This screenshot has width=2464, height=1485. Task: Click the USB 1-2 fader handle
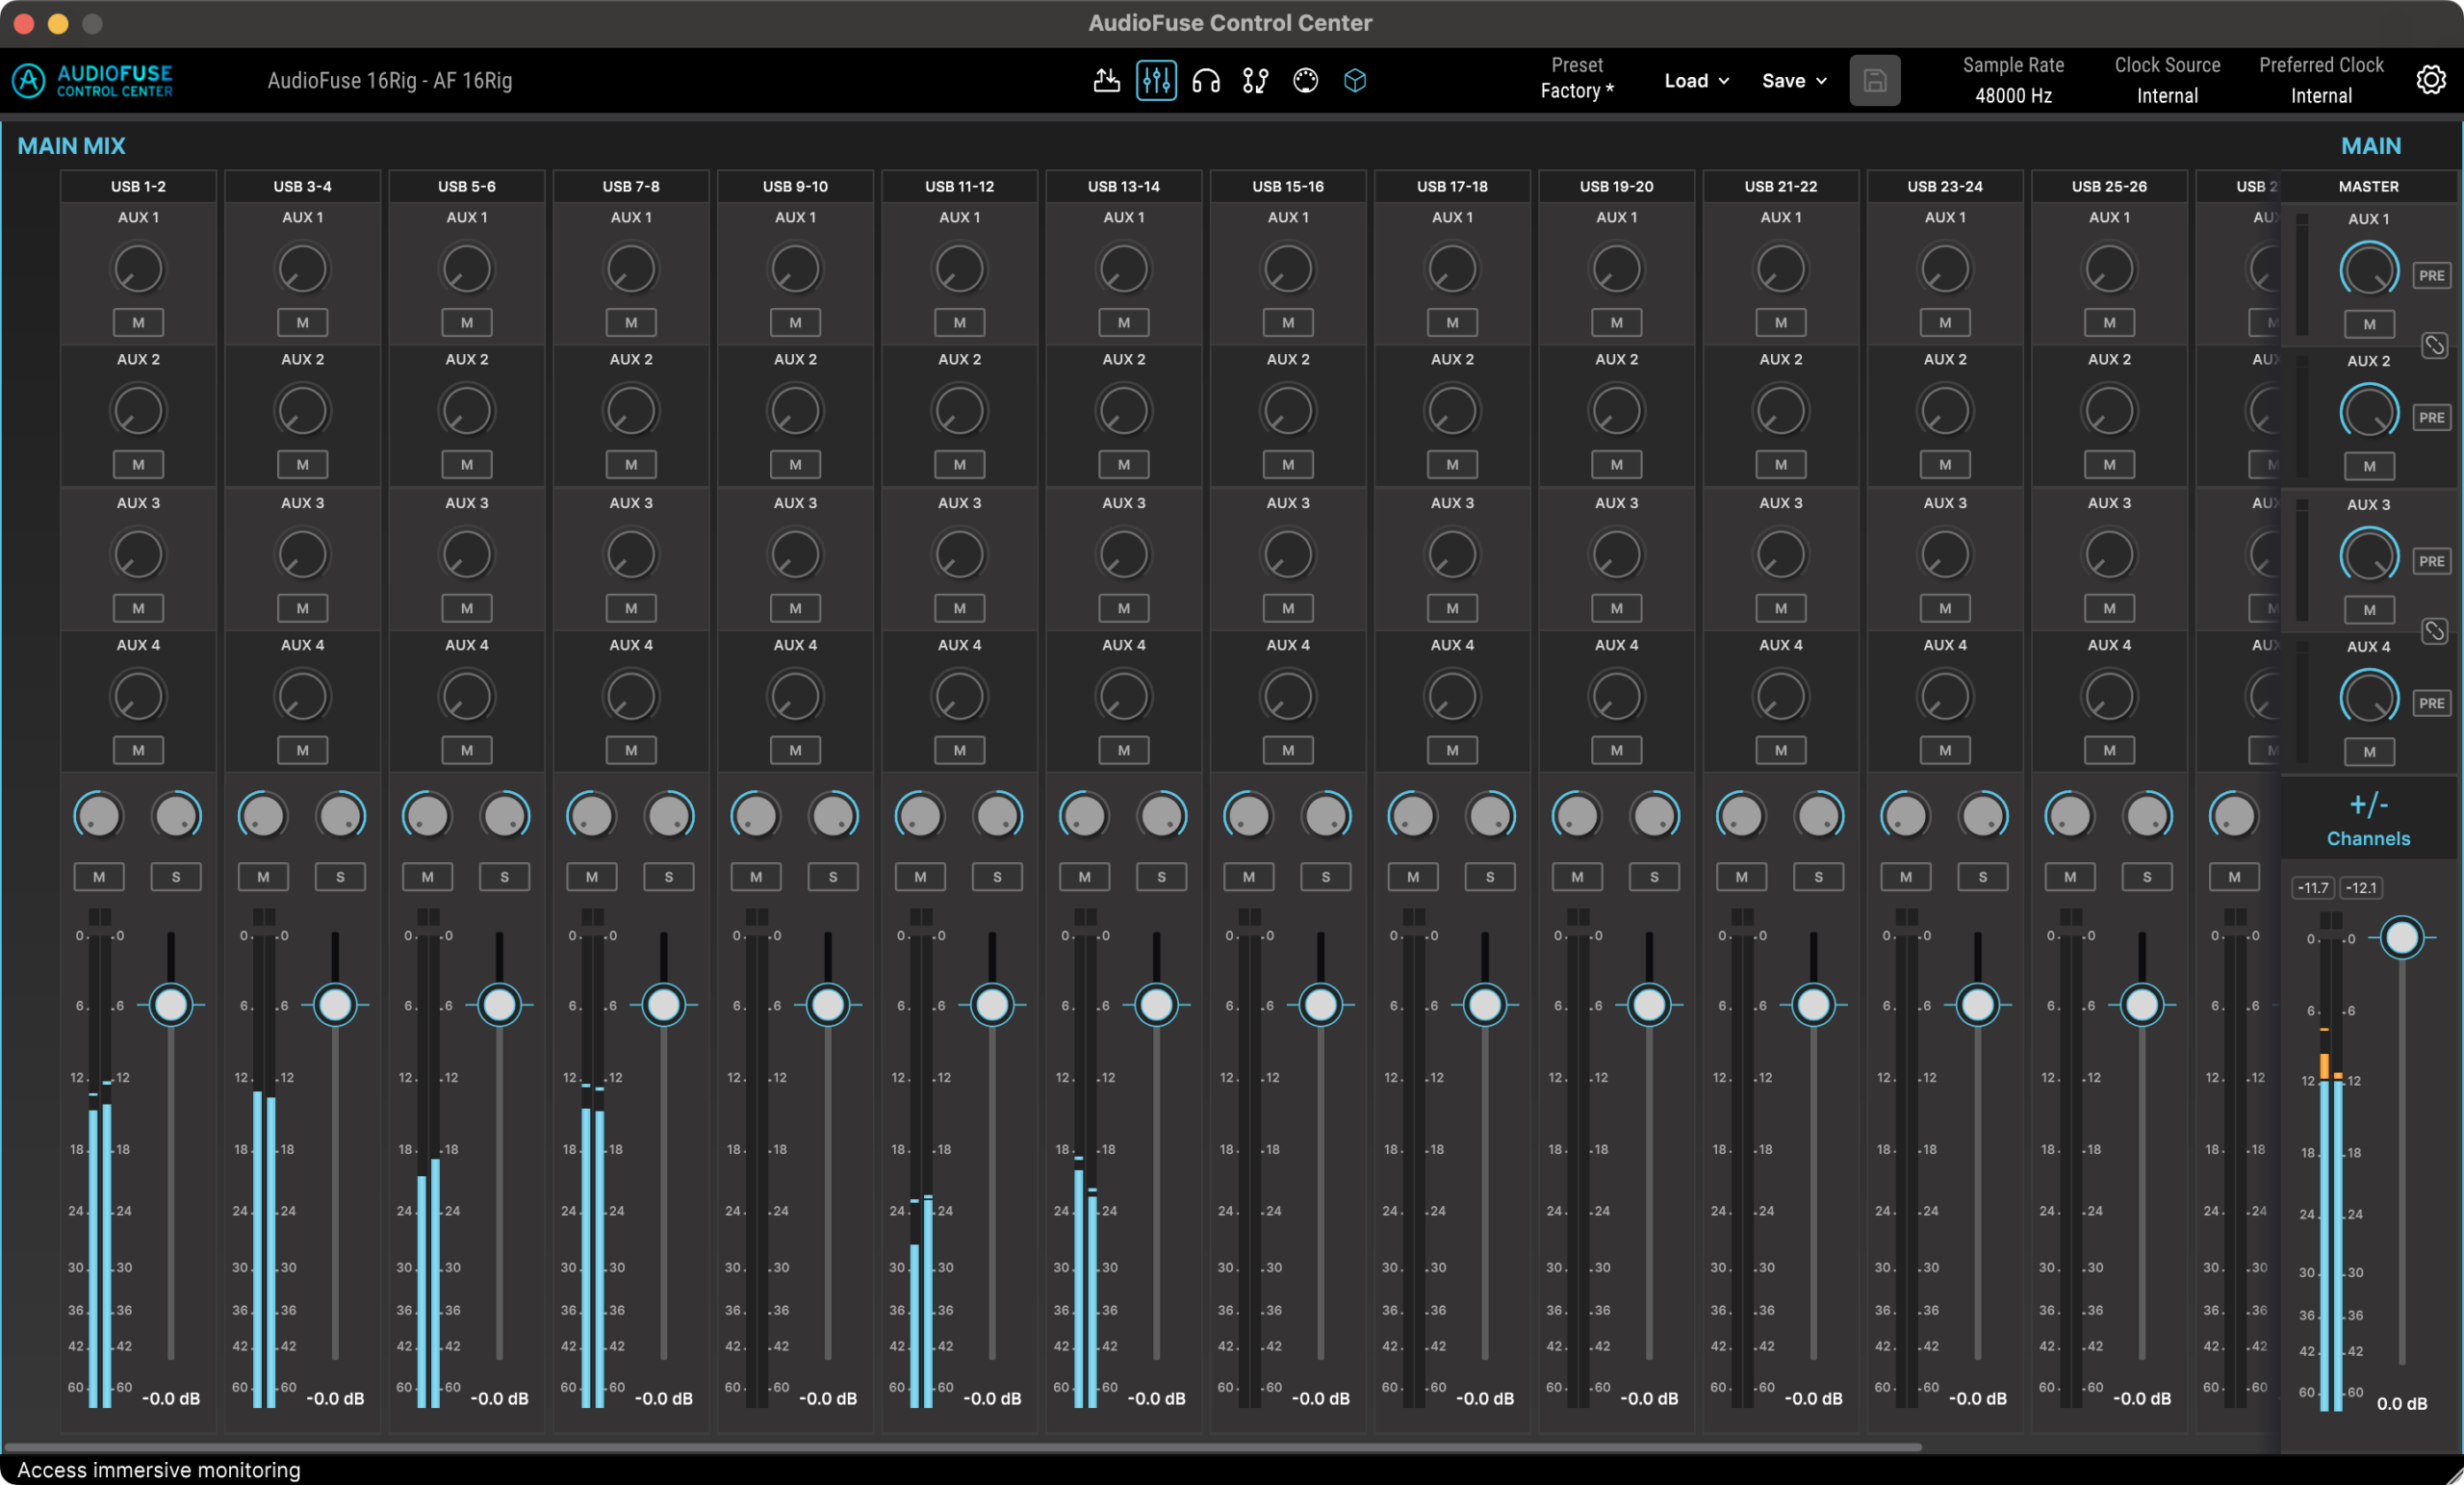coord(171,1005)
